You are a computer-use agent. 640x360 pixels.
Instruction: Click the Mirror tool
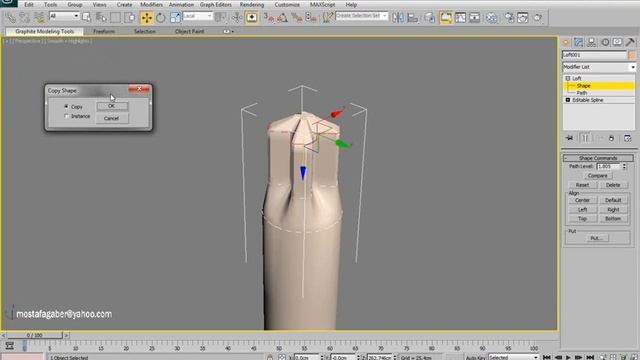[x=398, y=18]
